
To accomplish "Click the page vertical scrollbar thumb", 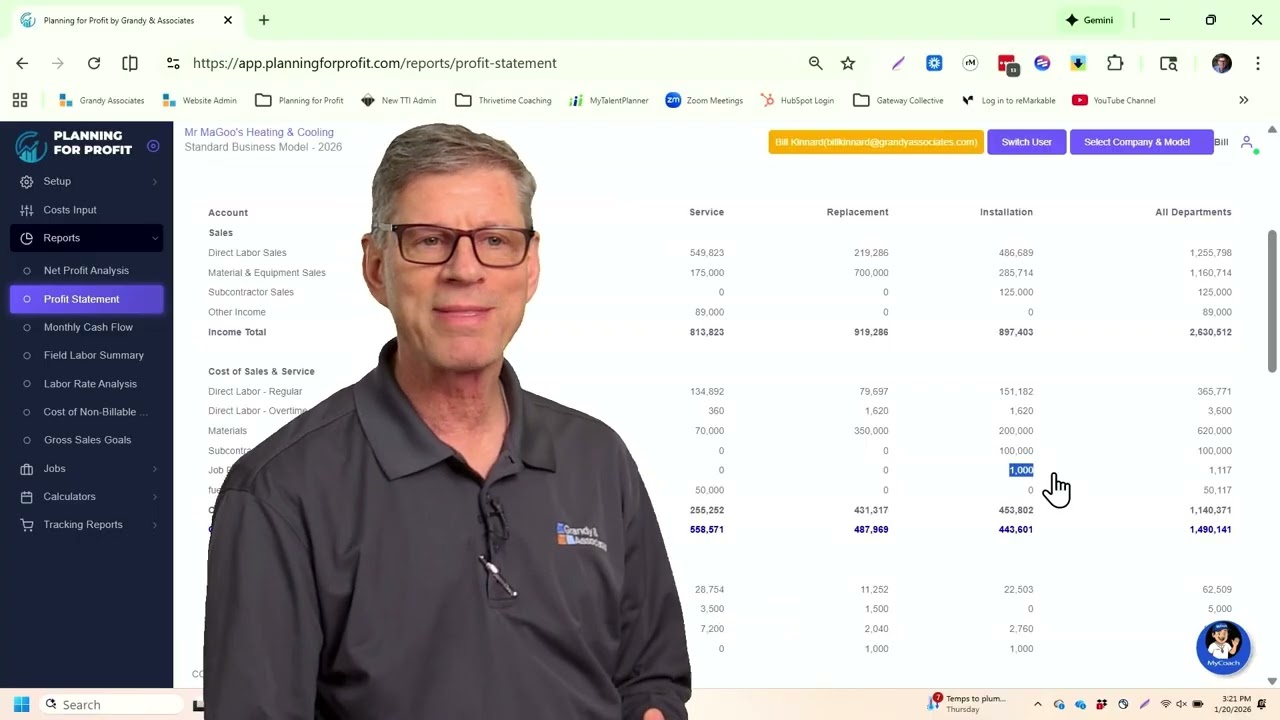I will click(1272, 302).
